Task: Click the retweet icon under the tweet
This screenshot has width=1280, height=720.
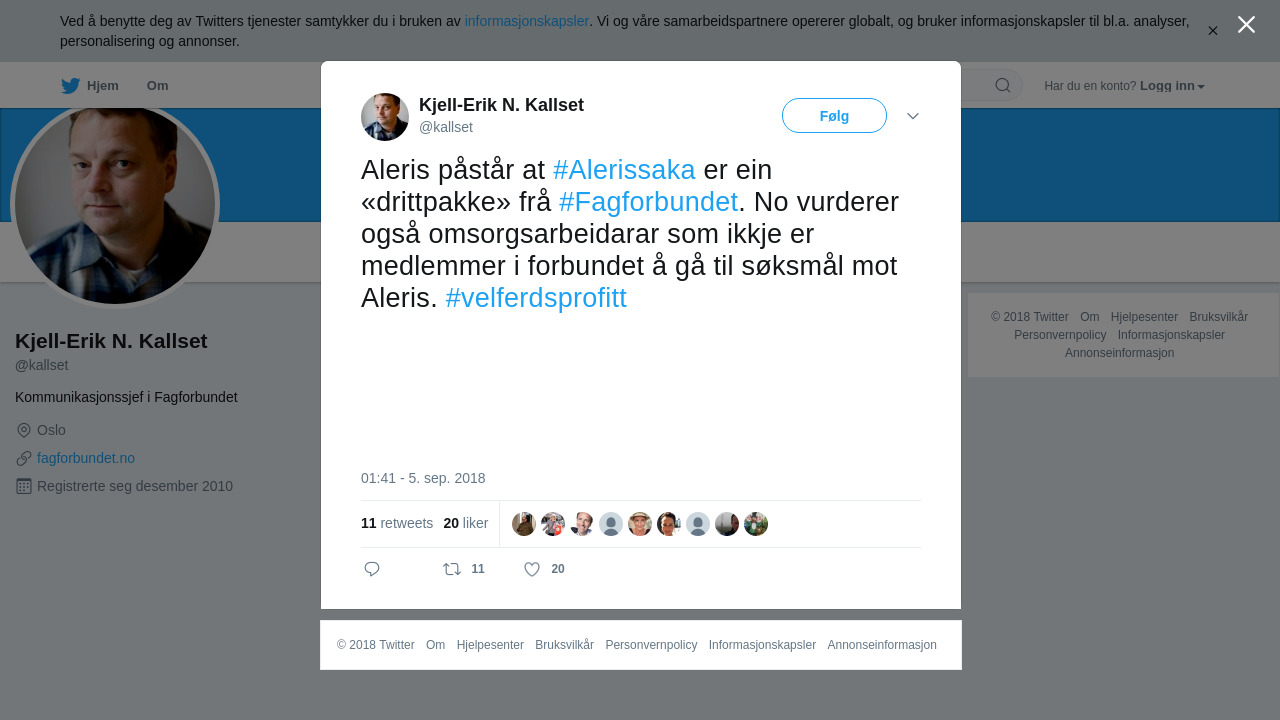Action: tap(452, 569)
